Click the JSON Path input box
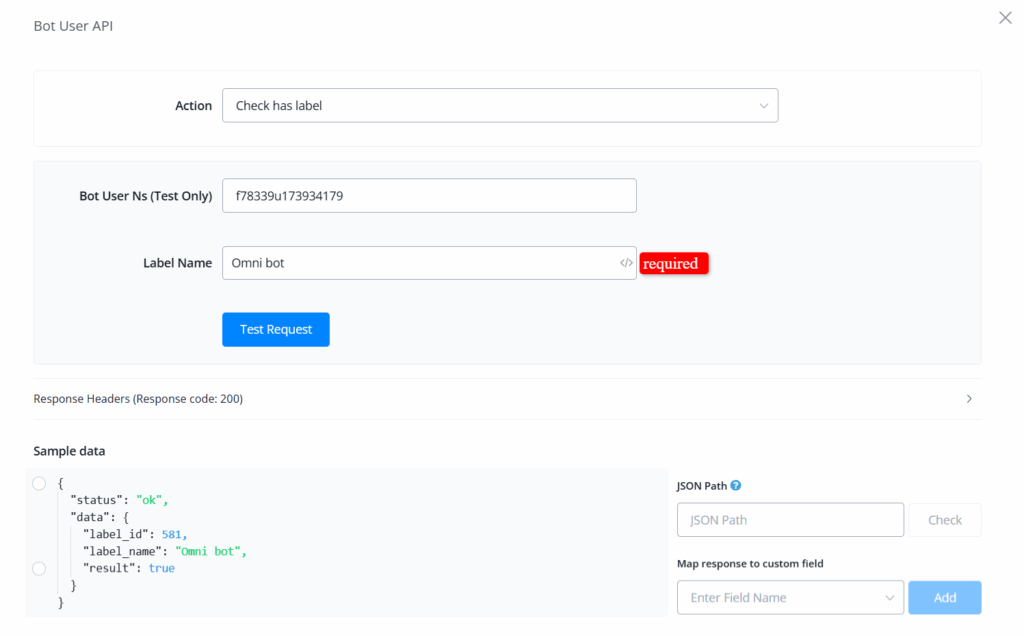 click(790, 520)
